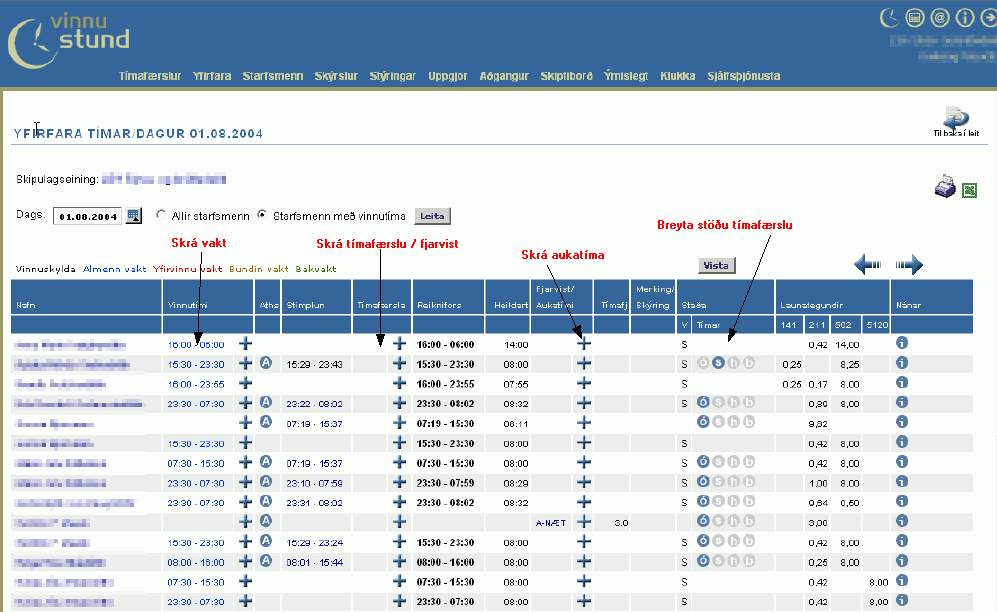Toggle status h in the 23:22 - 08:02 row
Image resolution: width=997 pixels, height=612 pixels.
point(734,402)
